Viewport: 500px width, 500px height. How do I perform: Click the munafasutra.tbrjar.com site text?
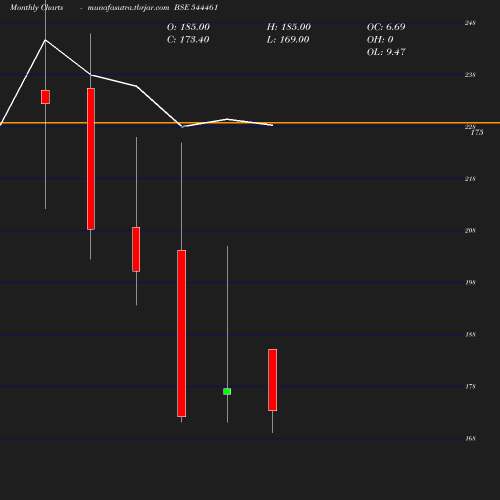[128, 7]
